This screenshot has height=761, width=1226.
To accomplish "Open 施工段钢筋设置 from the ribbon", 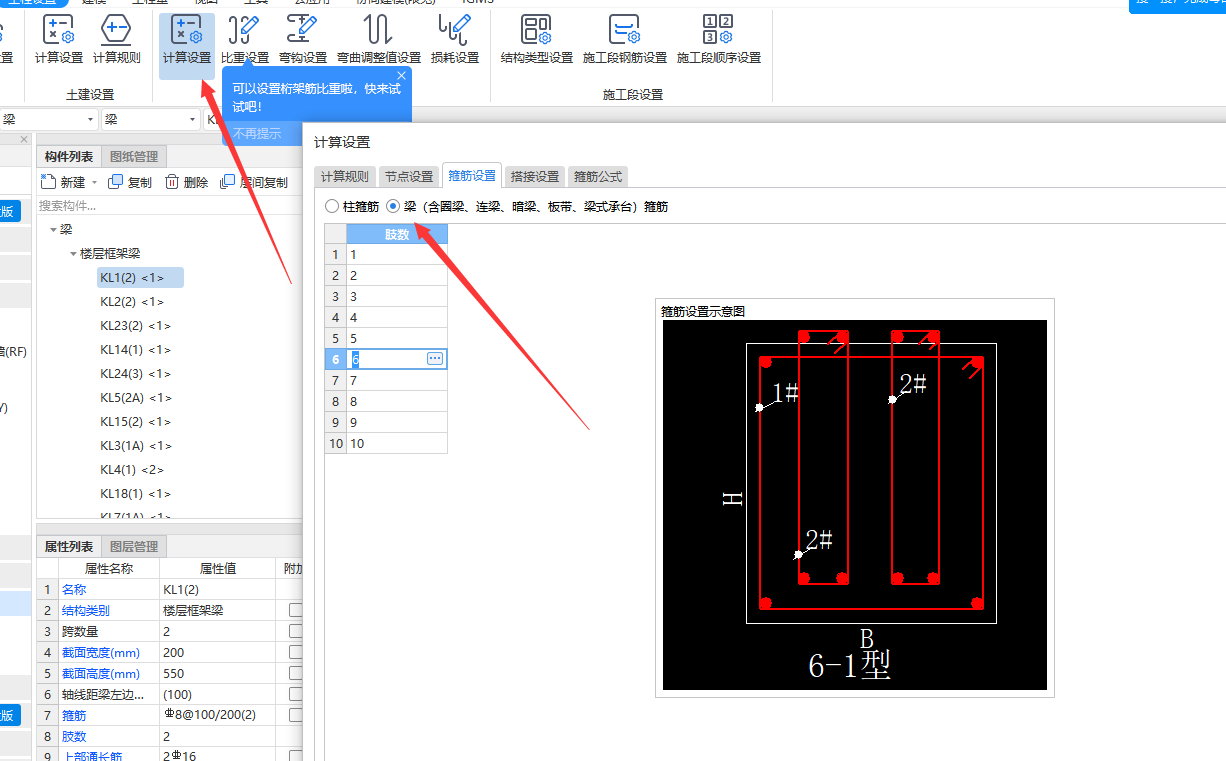I will pyautogui.click(x=625, y=39).
